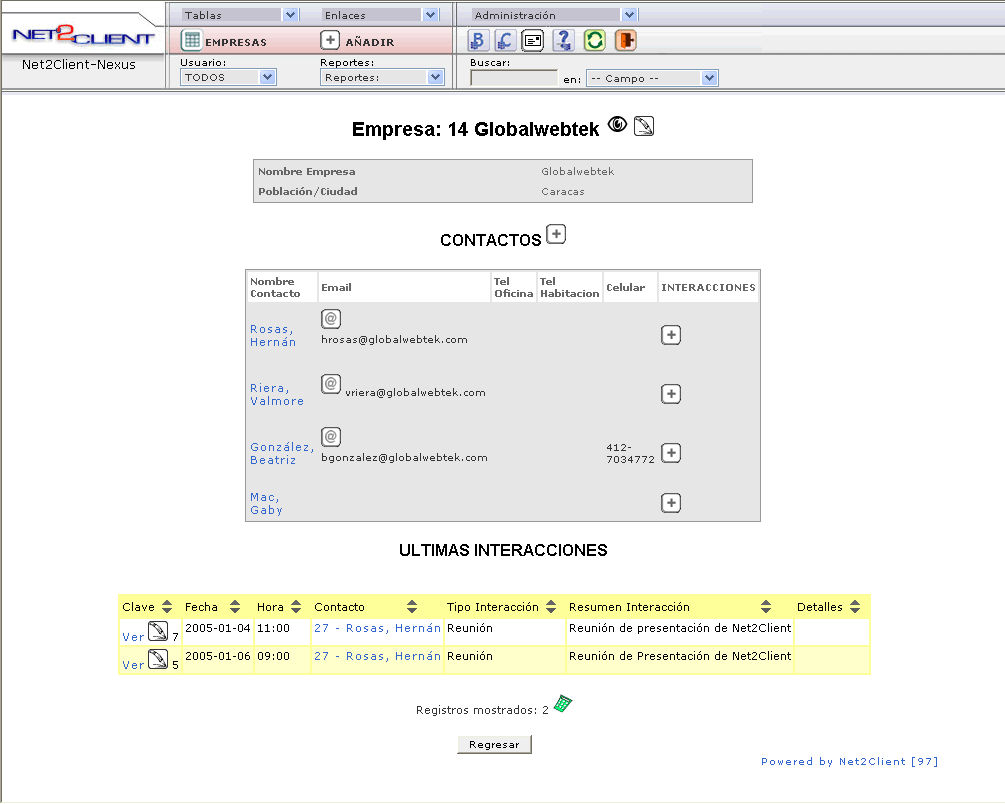Sort by Tipo Interacción arrows
This screenshot has height=804, width=1005.
552,607
